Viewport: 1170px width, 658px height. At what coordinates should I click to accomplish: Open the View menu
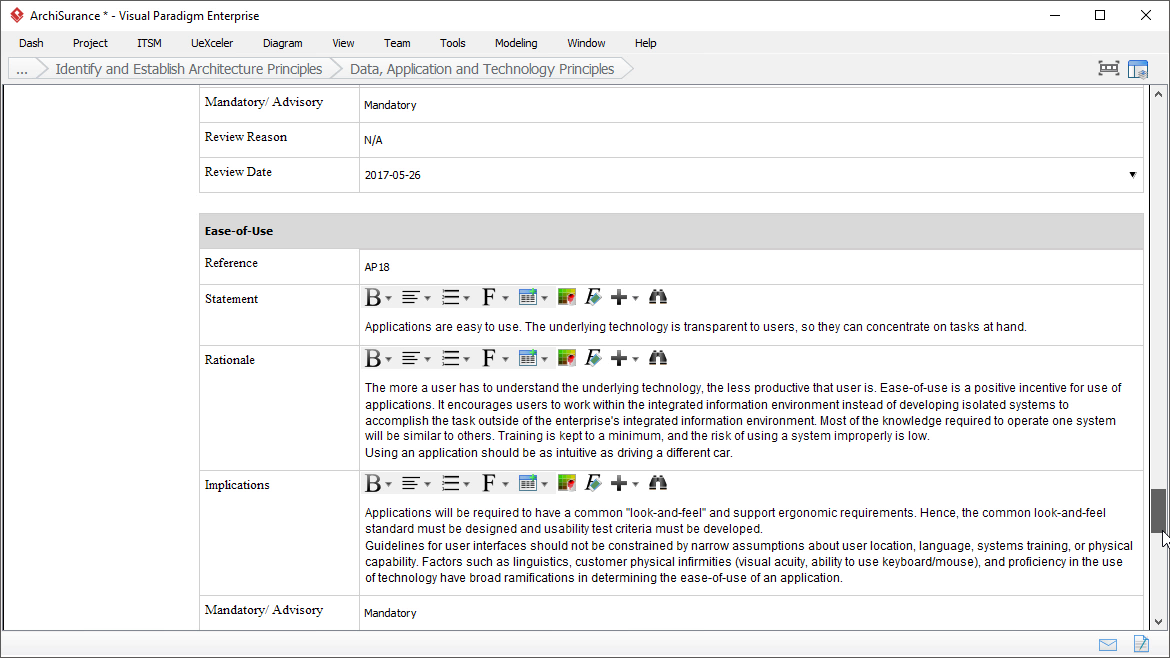click(343, 43)
